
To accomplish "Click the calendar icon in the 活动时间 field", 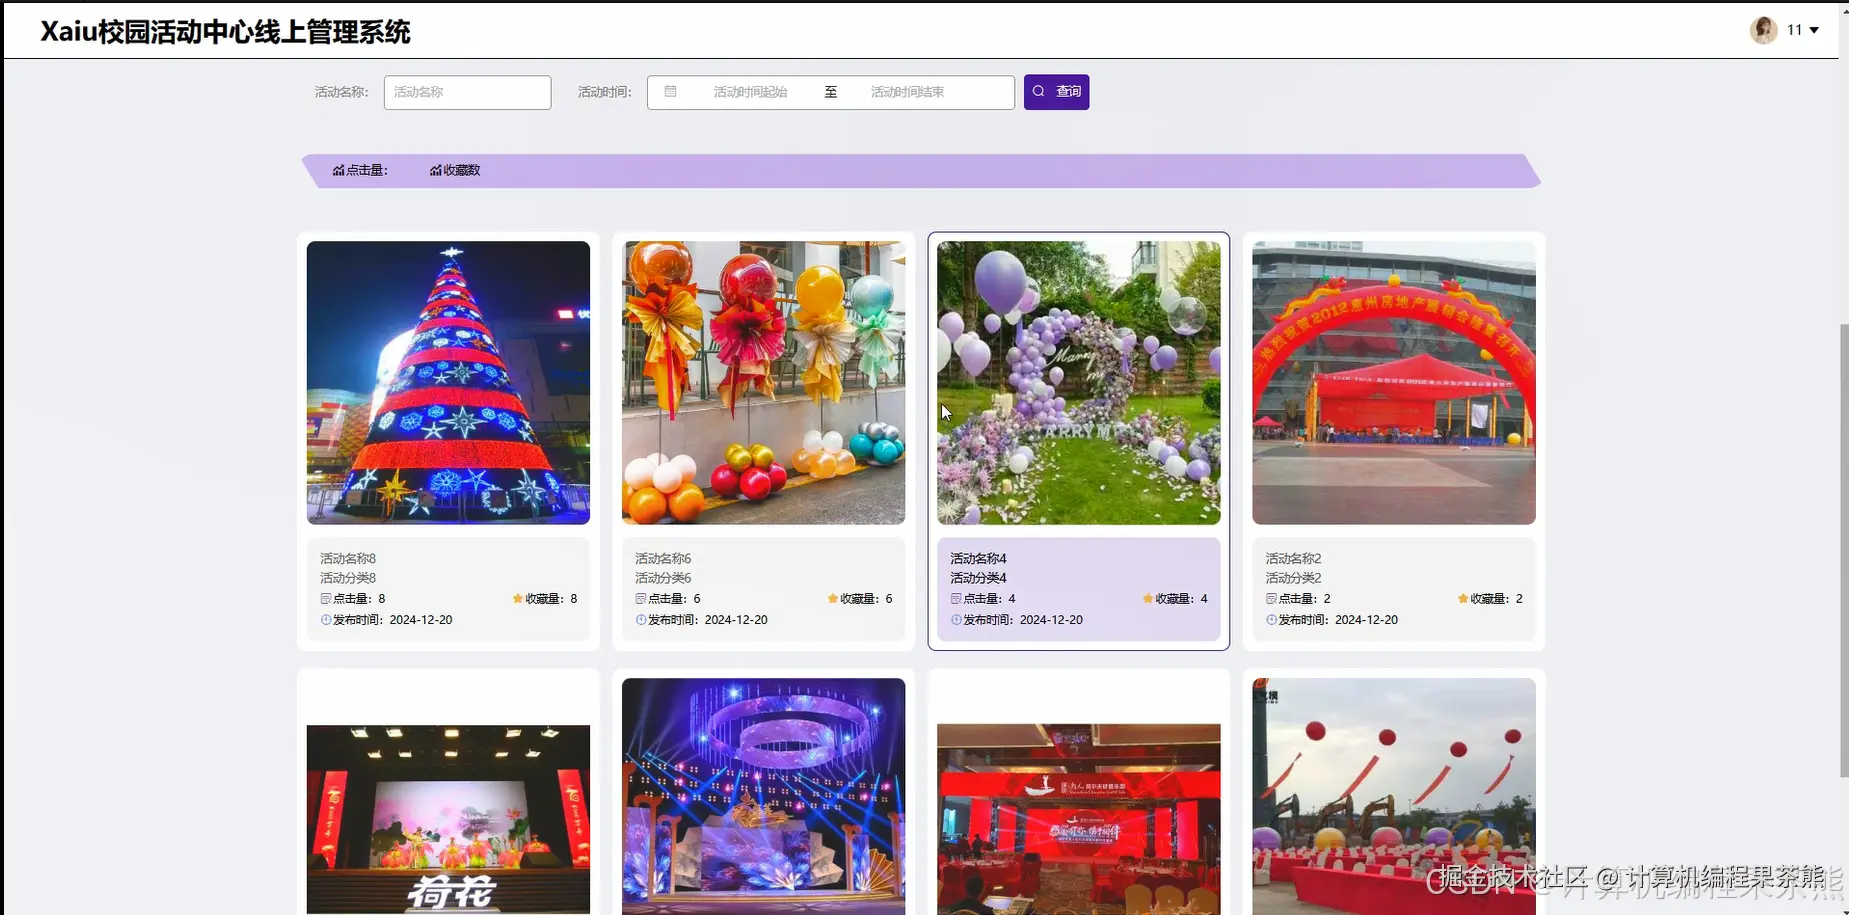I will (670, 91).
